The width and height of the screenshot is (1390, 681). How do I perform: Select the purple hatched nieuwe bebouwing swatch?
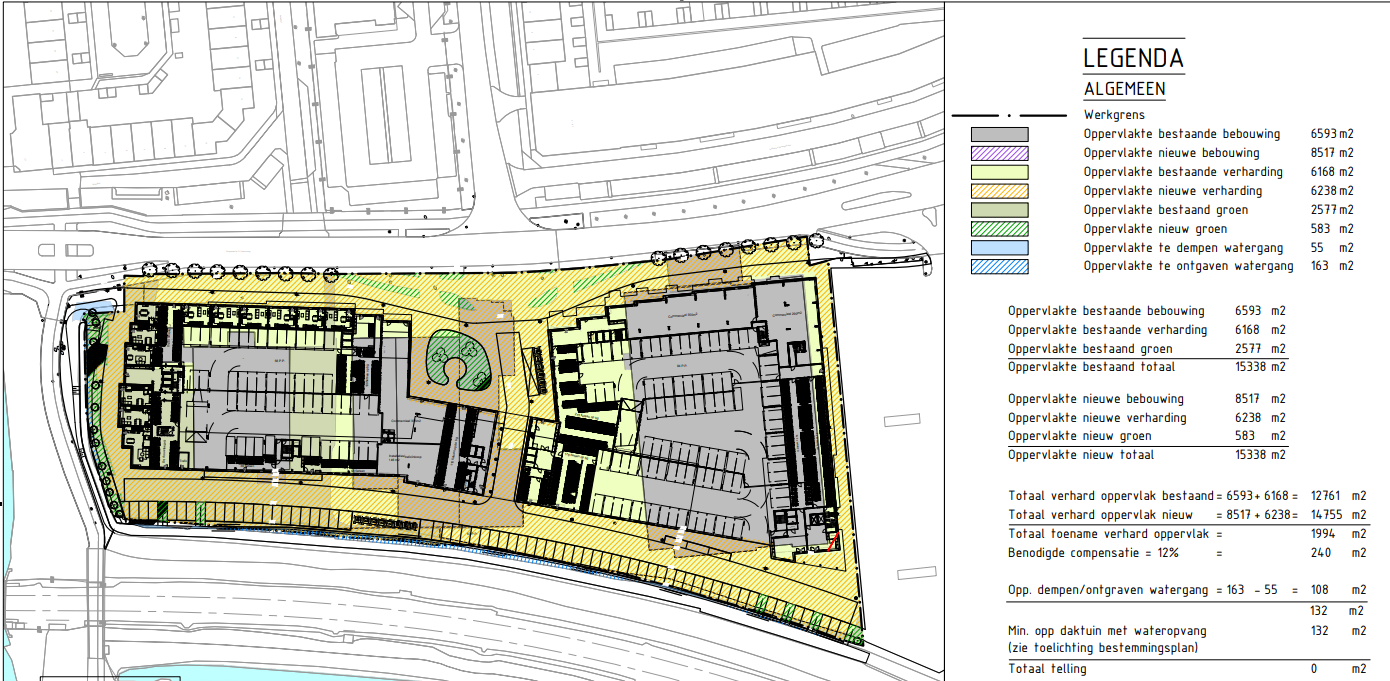(998, 153)
